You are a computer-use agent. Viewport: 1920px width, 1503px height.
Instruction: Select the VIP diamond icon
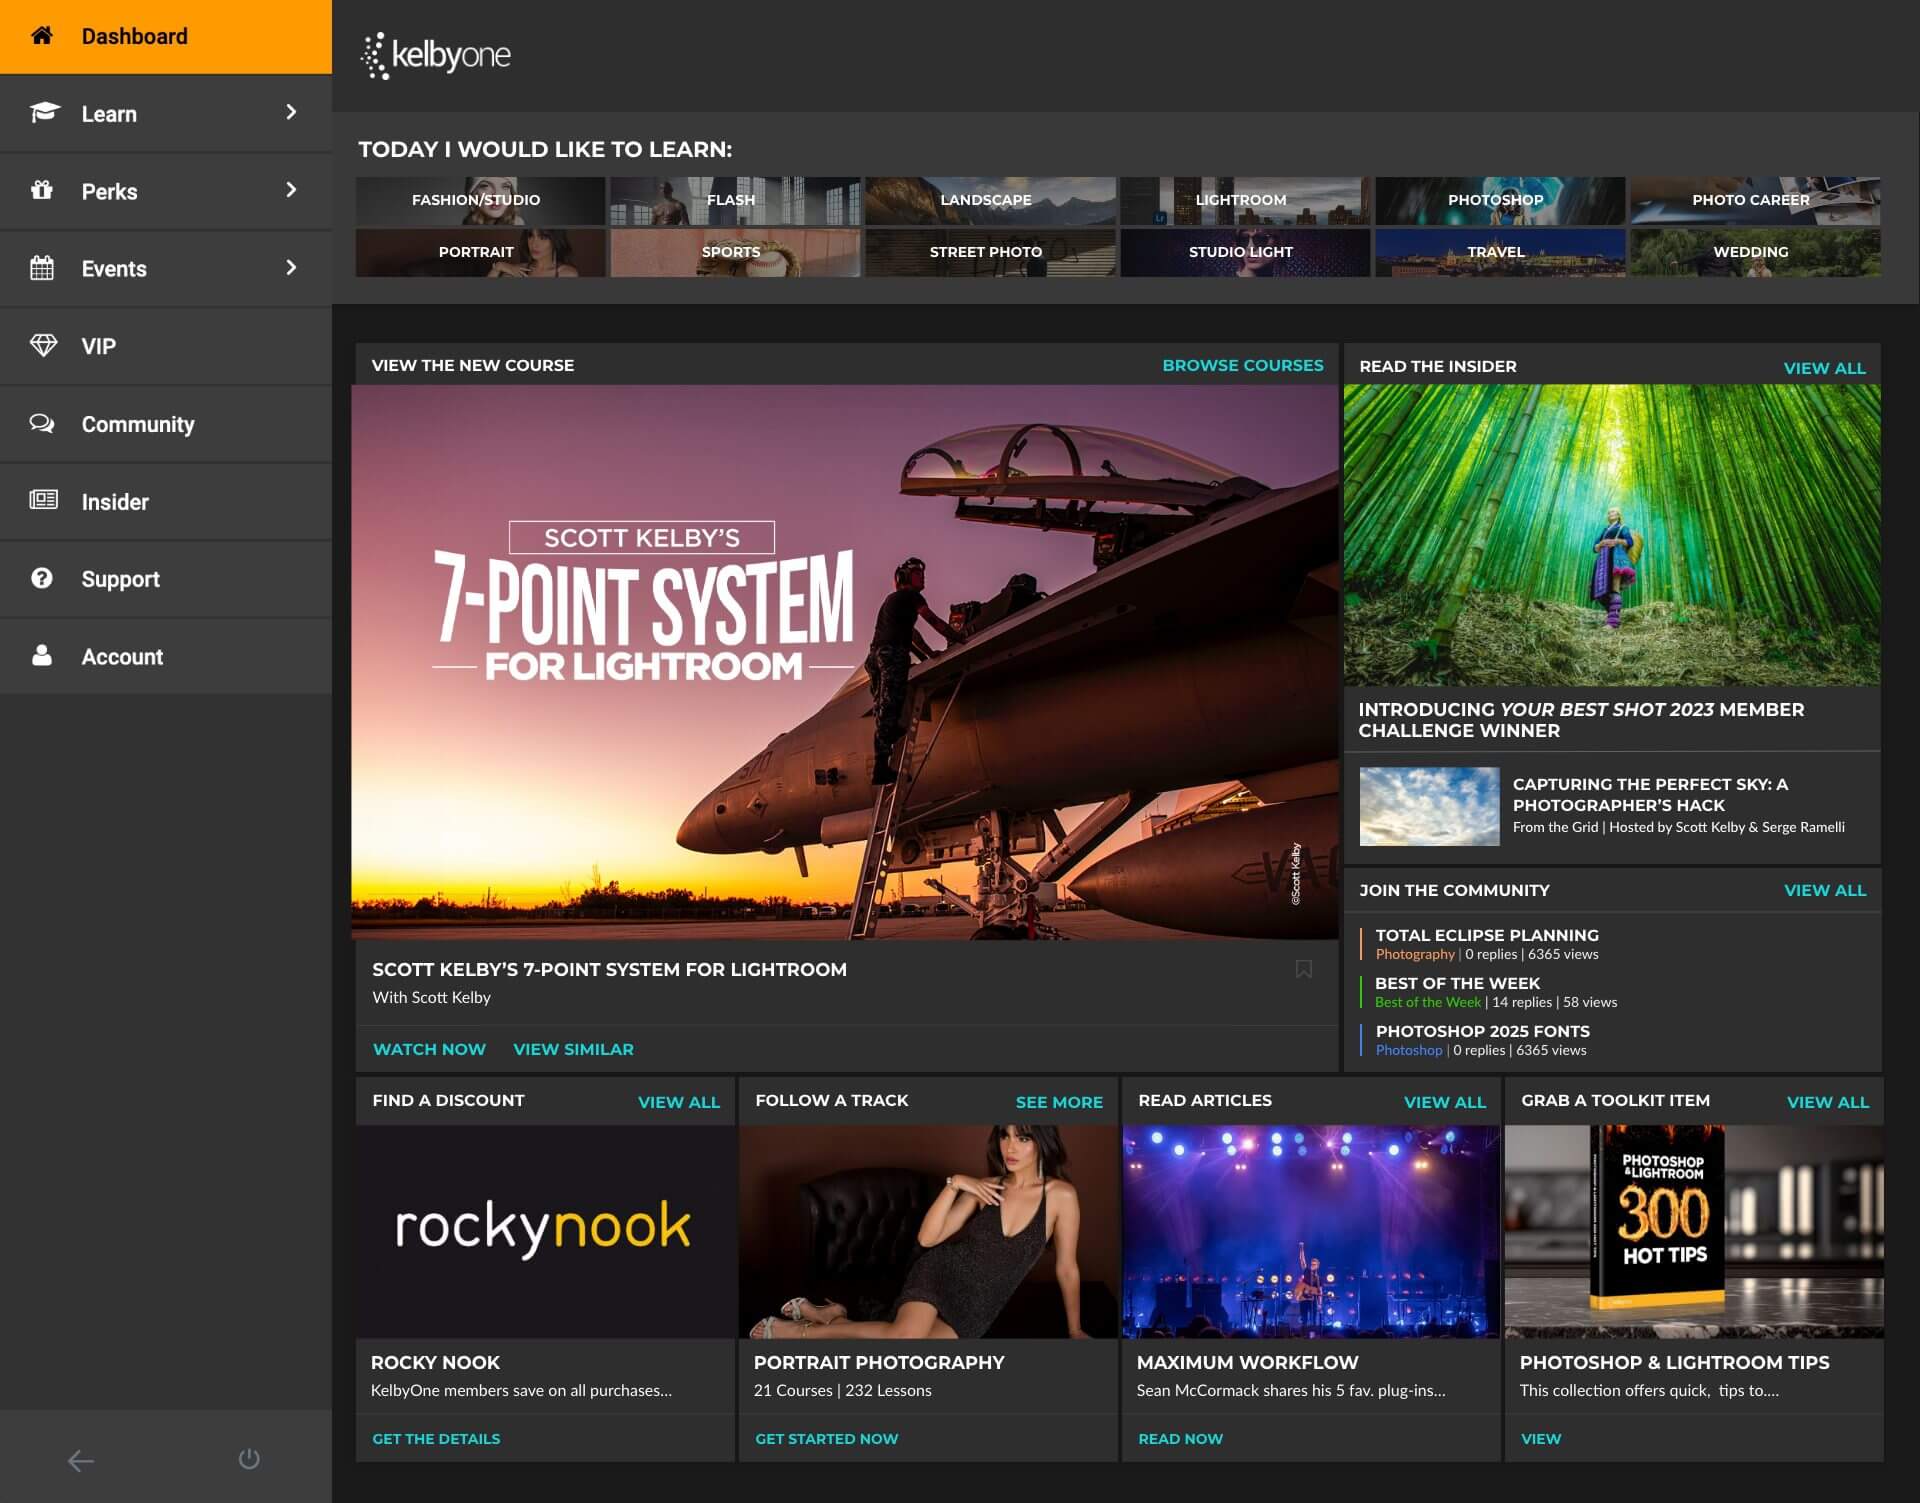(42, 346)
